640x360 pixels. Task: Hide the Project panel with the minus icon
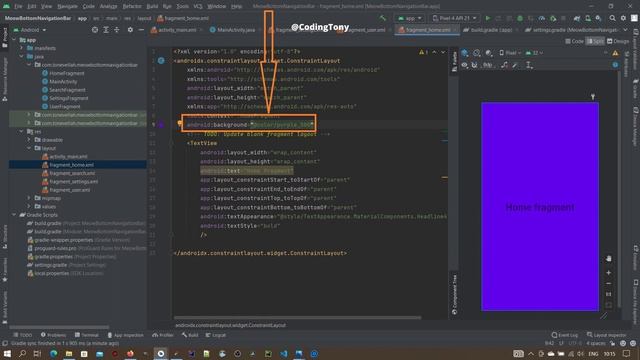[x=141, y=30]
